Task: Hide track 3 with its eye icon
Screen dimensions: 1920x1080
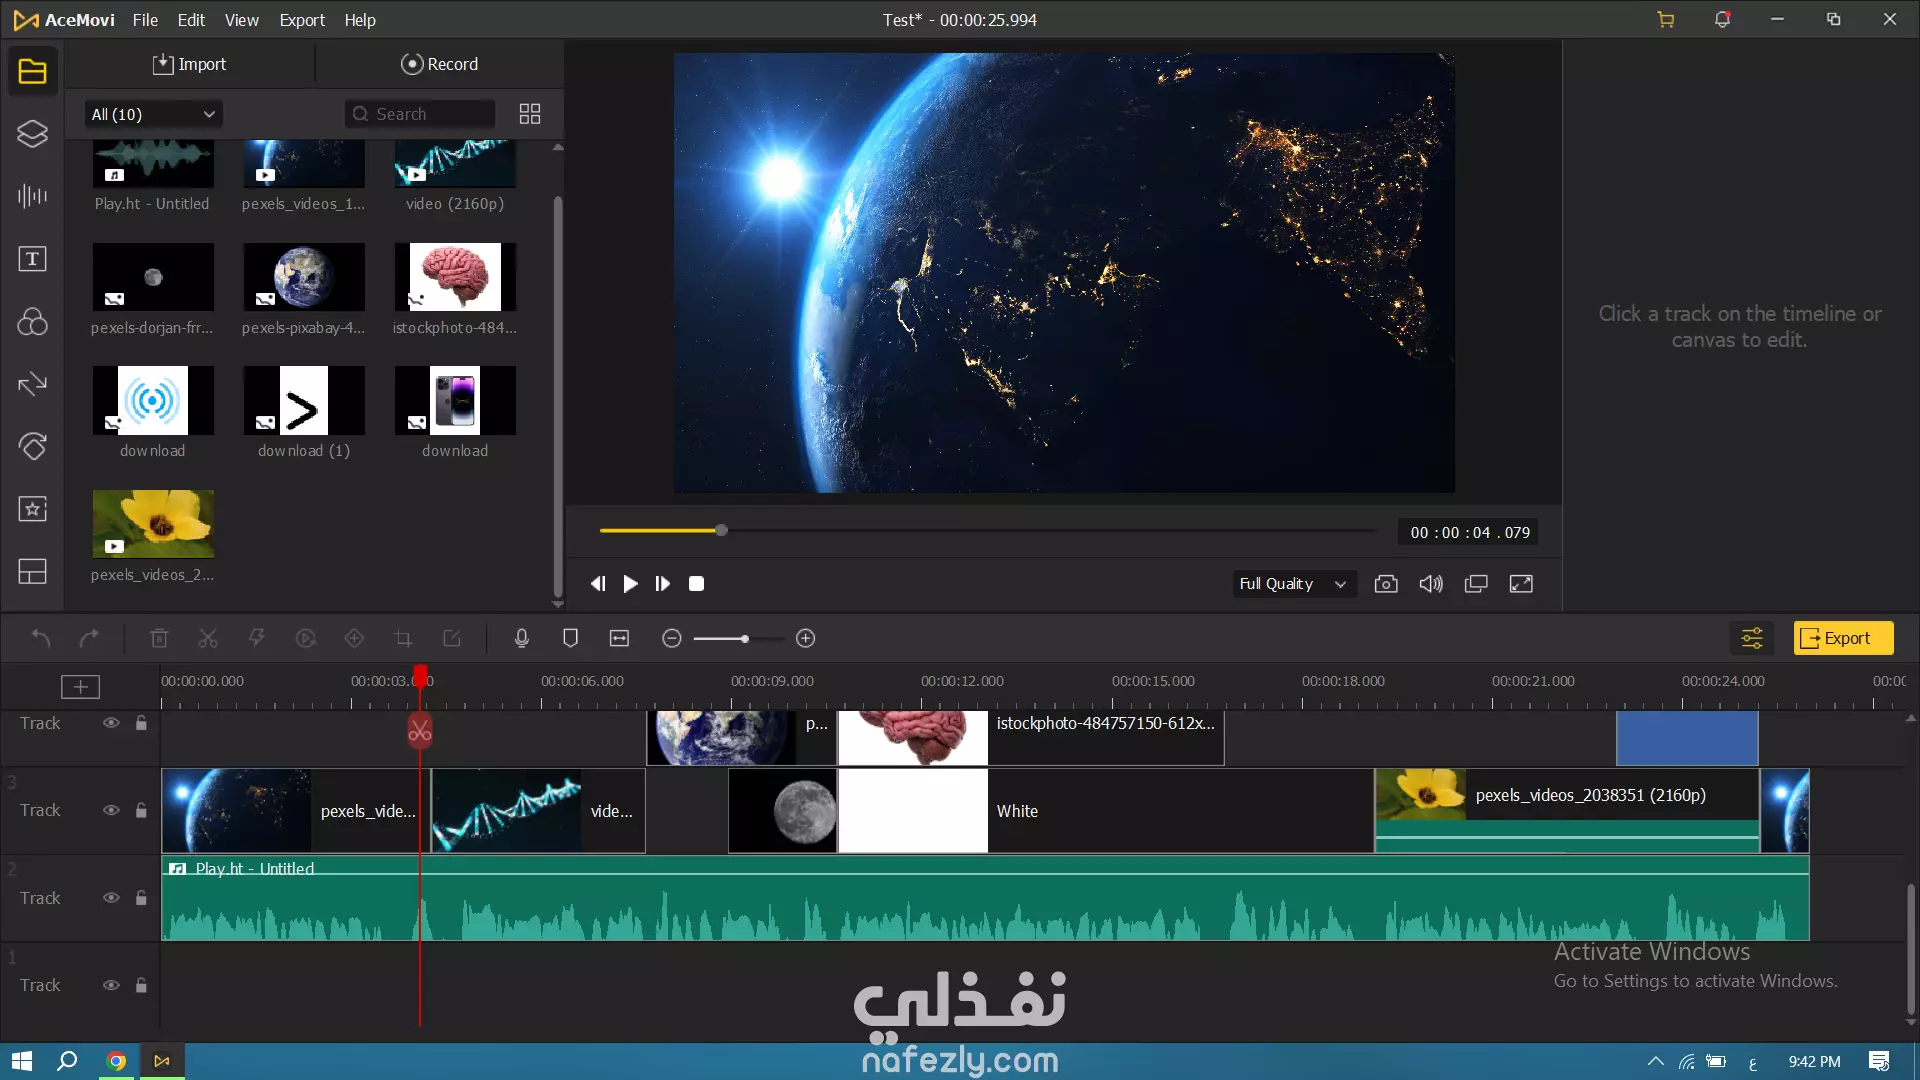Action: point(111,810)
